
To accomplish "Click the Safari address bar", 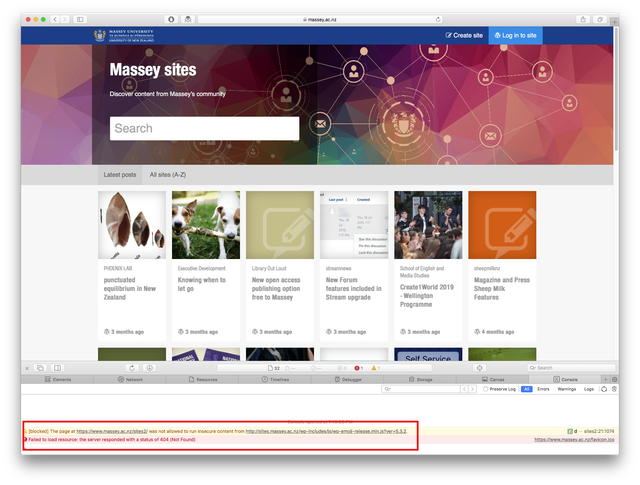I will (x=320, y=19).
